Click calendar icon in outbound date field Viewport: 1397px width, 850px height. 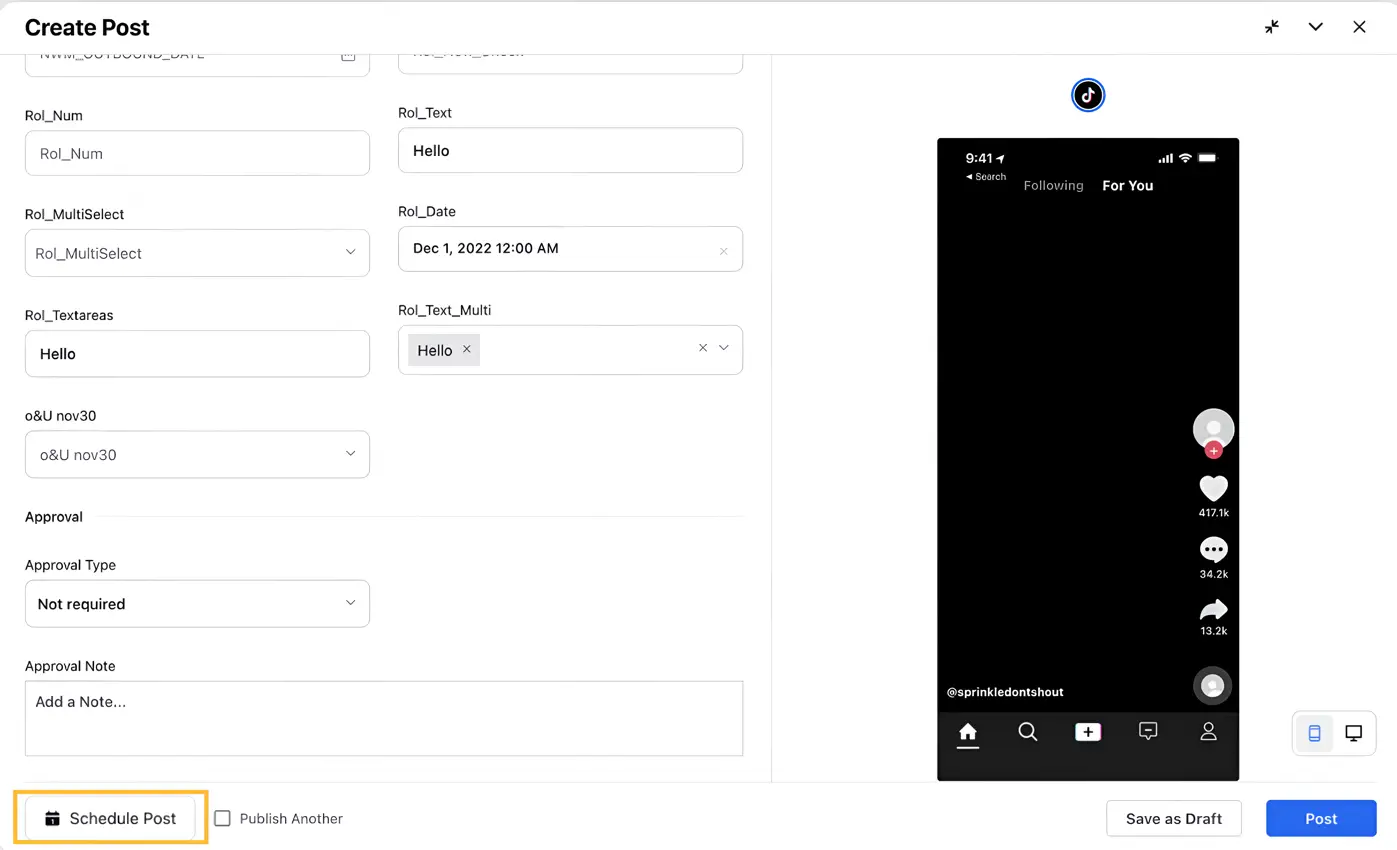pos(348,56)
